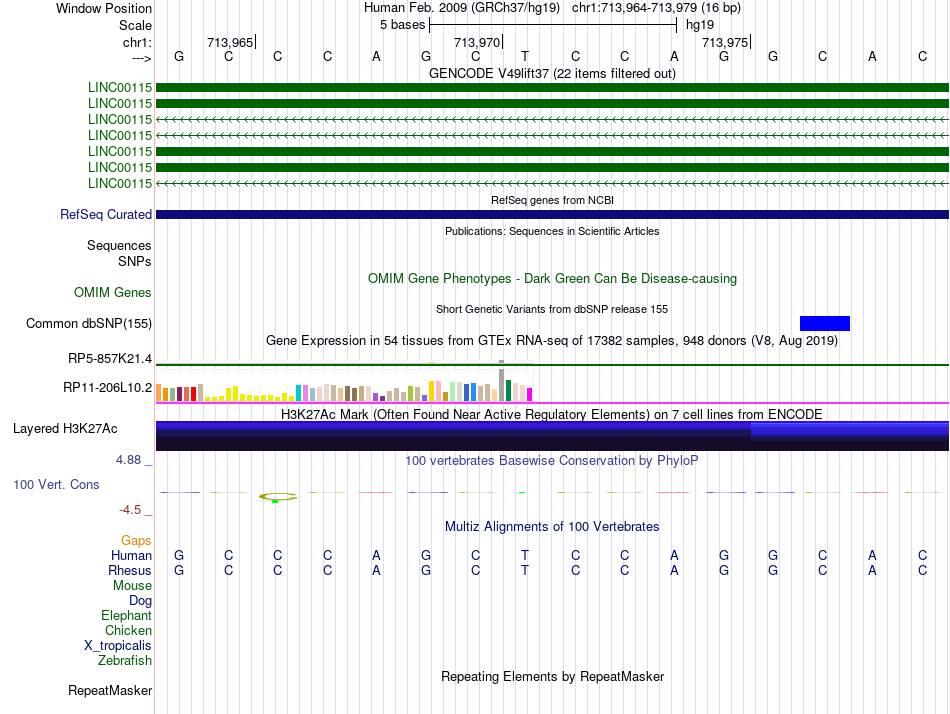The height and width of the screenshot is (714, 950).
Task: Click the GENCODE V49lift37 track title
Action: (552, 73)
